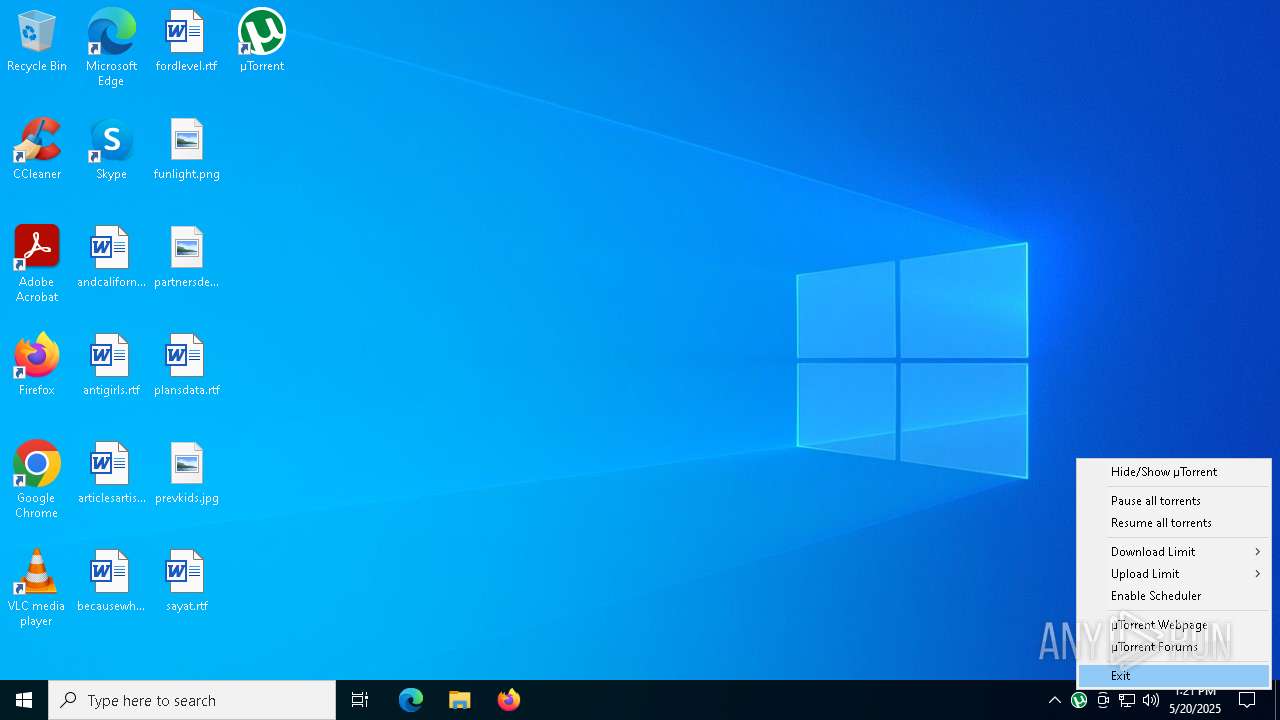
Task: Click the VLC media player shortcut
Action: (37, 588)
